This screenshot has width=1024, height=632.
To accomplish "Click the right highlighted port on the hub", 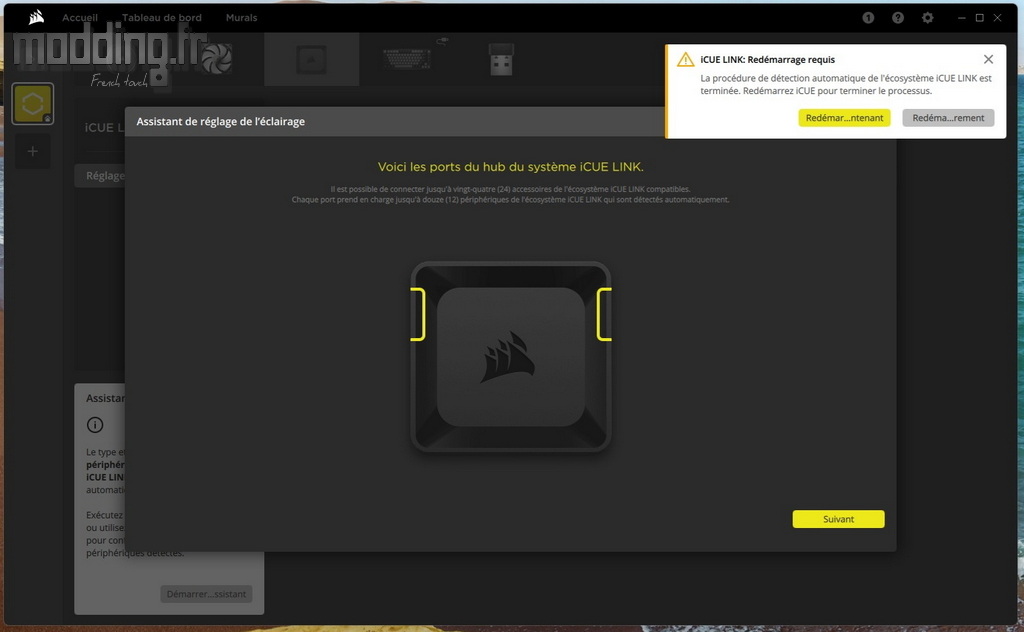I will (604, 314).
